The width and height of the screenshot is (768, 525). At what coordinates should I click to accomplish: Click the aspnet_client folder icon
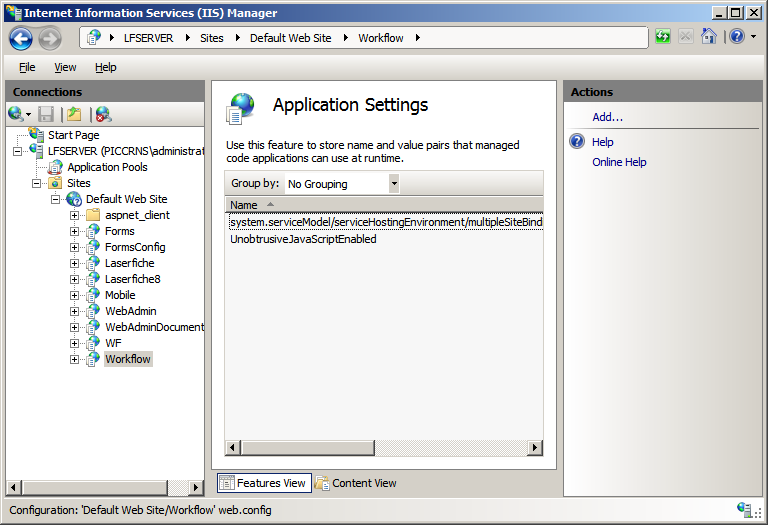coord(93,215)
